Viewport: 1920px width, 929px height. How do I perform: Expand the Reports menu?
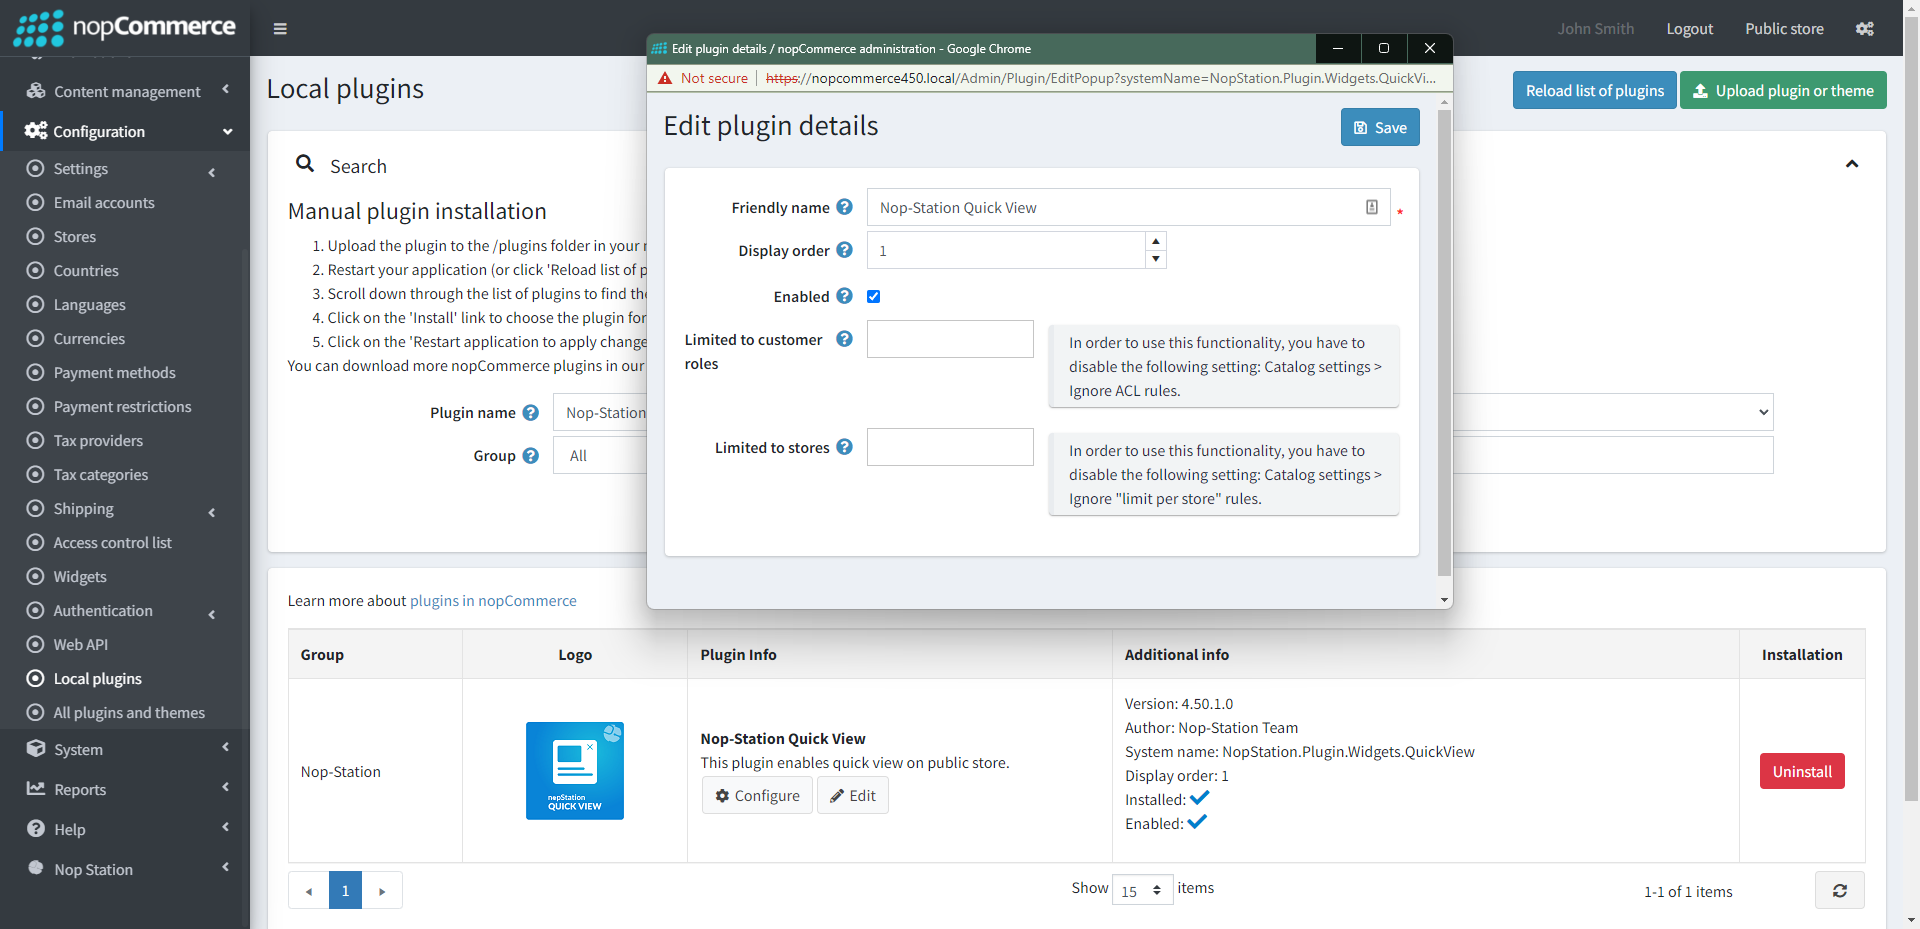[x=125, y=789]
